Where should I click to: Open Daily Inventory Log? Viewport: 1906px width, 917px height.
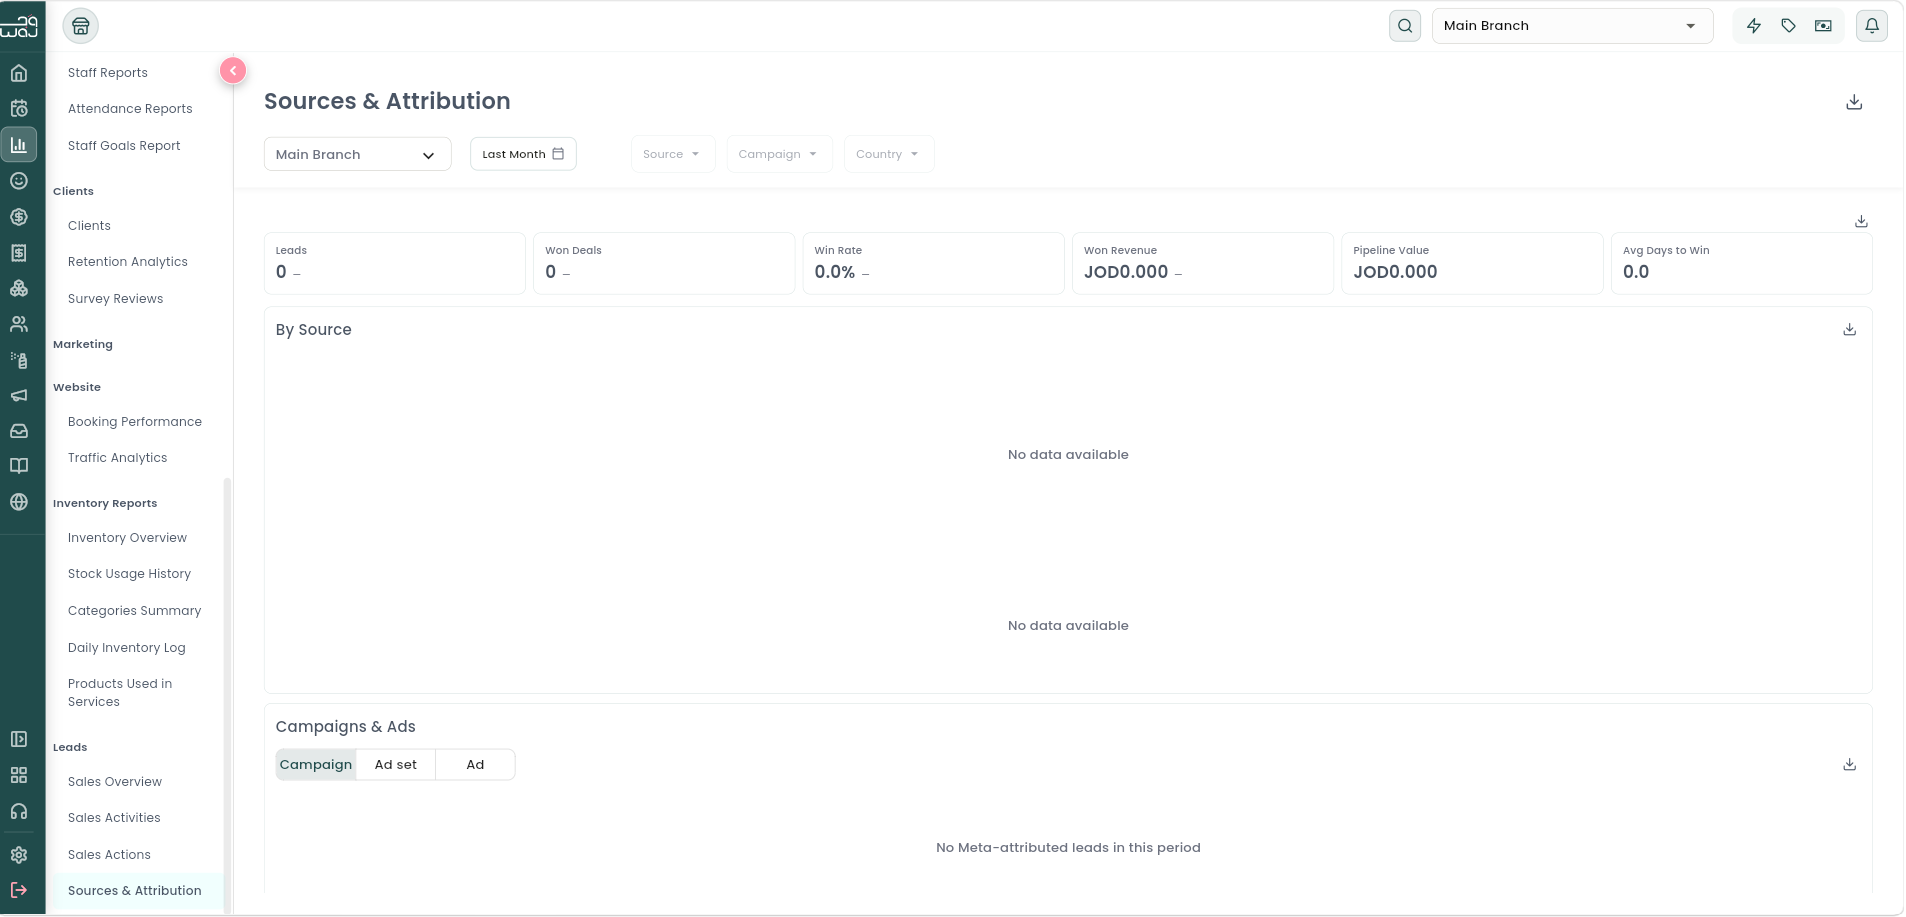pyautogui.click(x=127, y=648)
